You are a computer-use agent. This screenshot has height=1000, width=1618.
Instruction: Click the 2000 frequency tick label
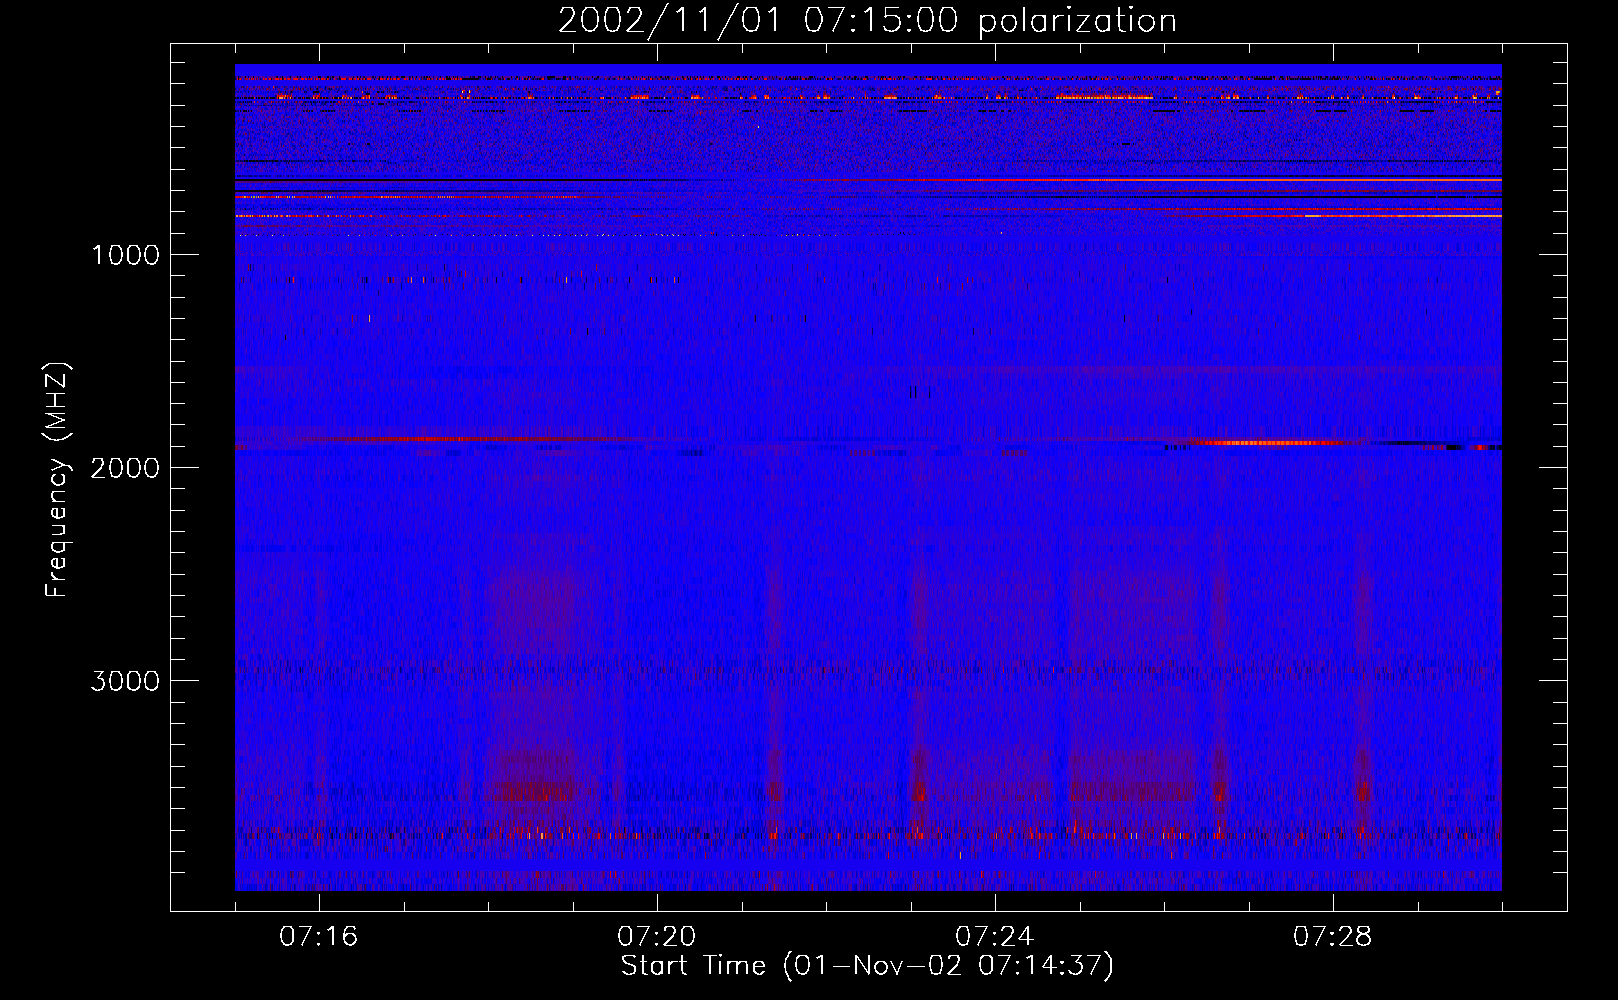[x=125, y=468]
